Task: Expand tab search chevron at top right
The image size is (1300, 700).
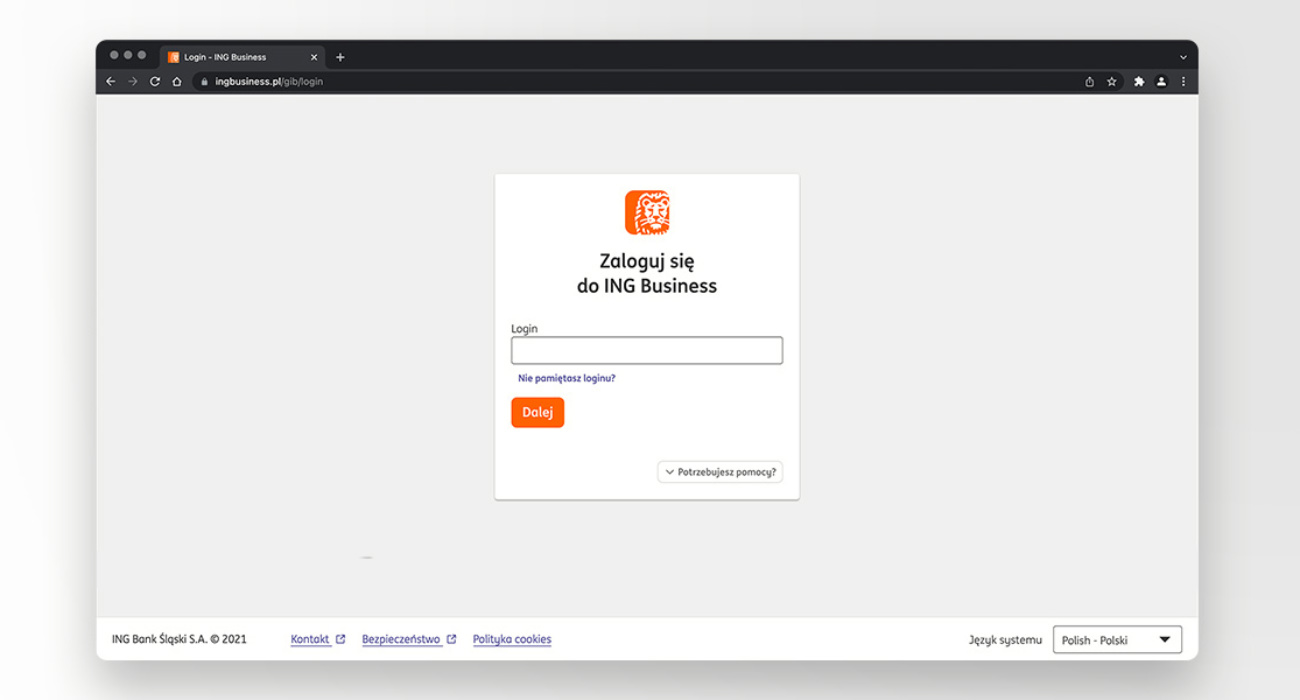Action: (1183, 58)
